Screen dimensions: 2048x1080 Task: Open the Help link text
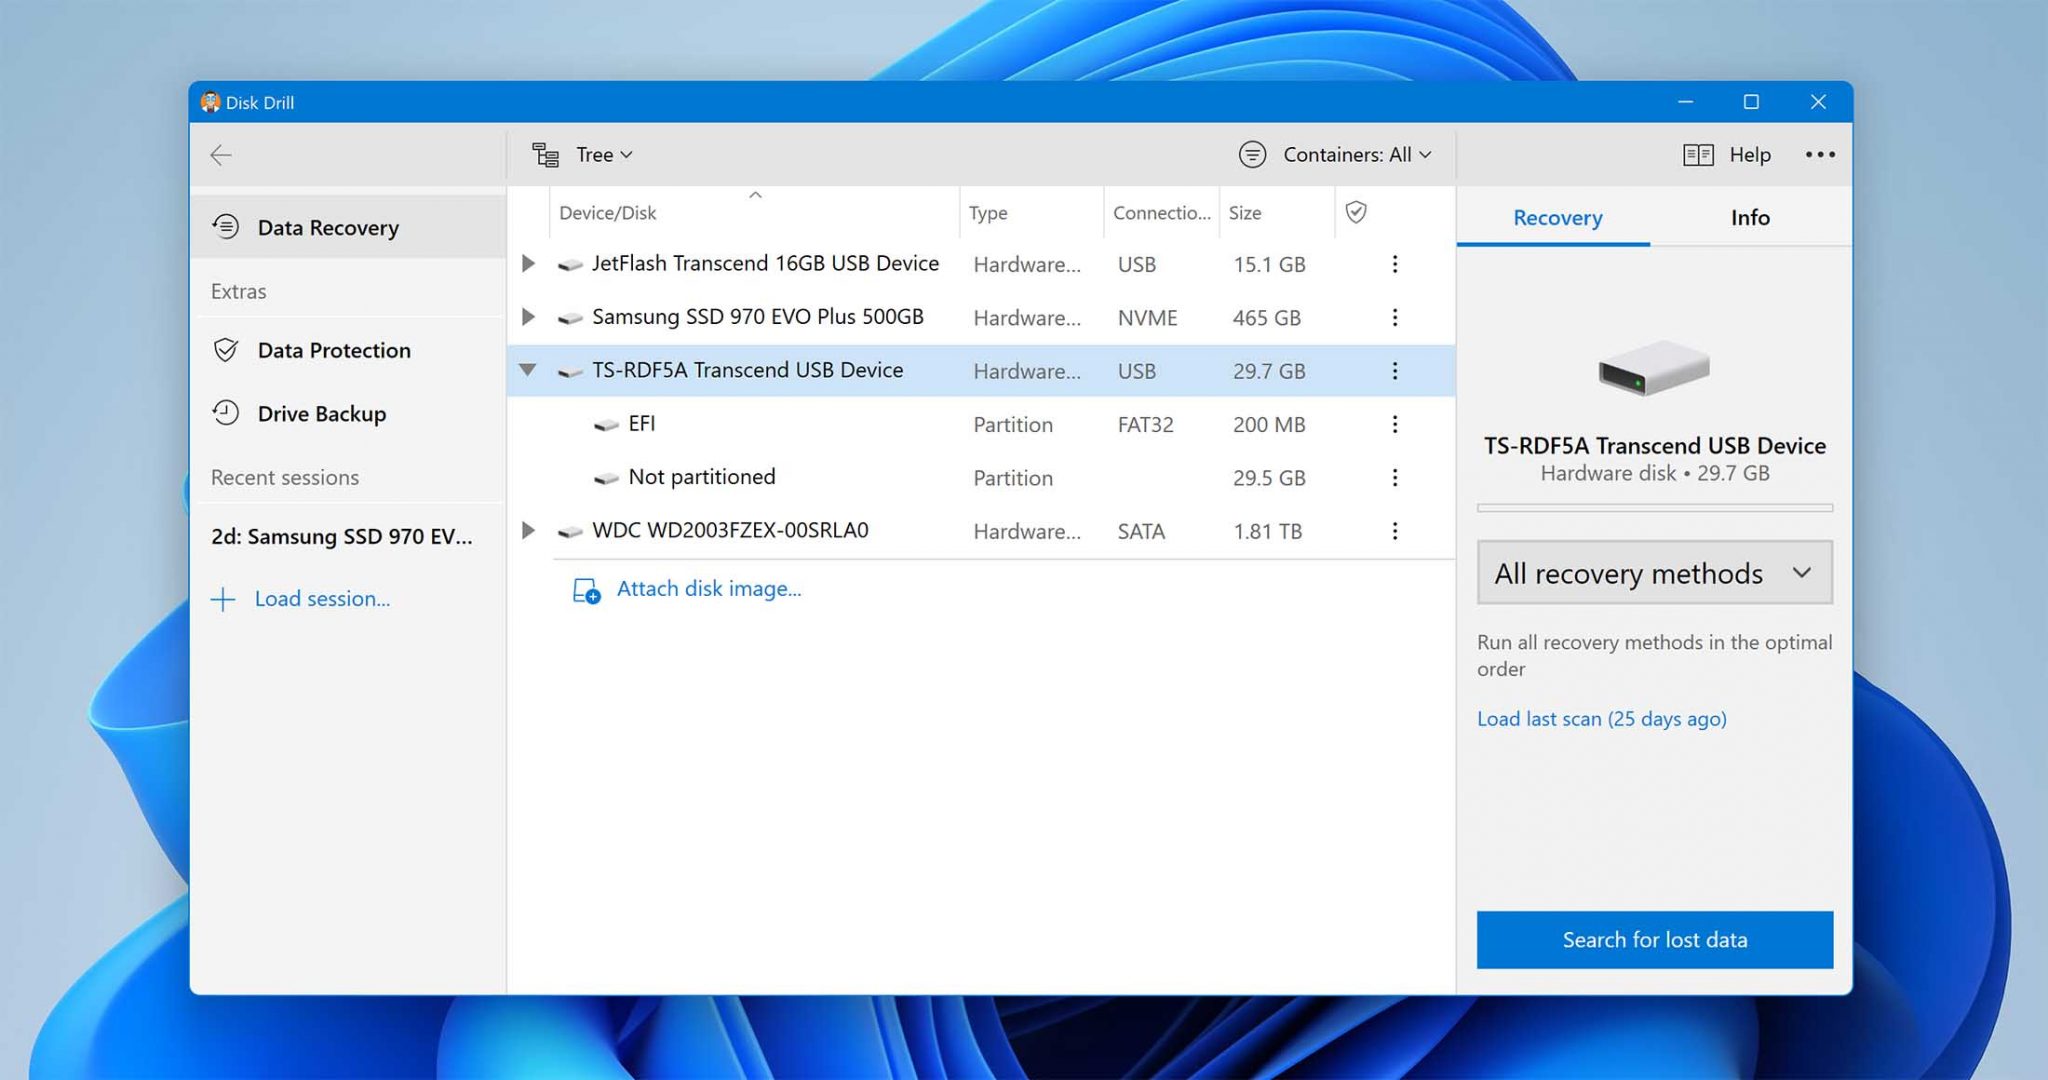[1750, 155]
